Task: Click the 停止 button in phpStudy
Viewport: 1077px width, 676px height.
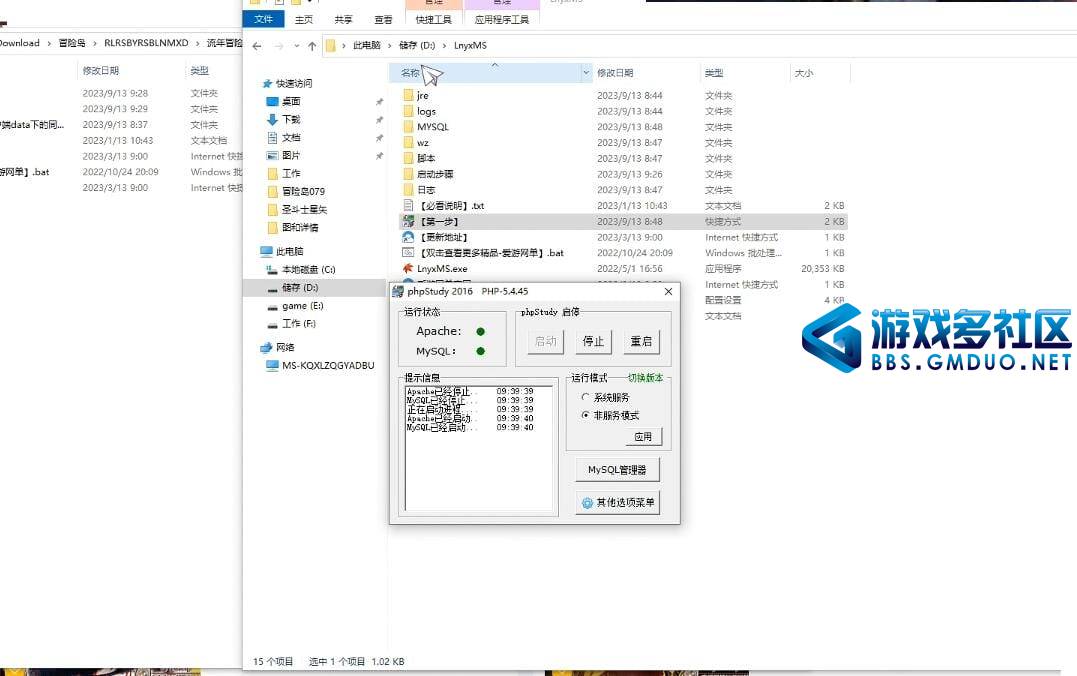Action: pos(593,341)
